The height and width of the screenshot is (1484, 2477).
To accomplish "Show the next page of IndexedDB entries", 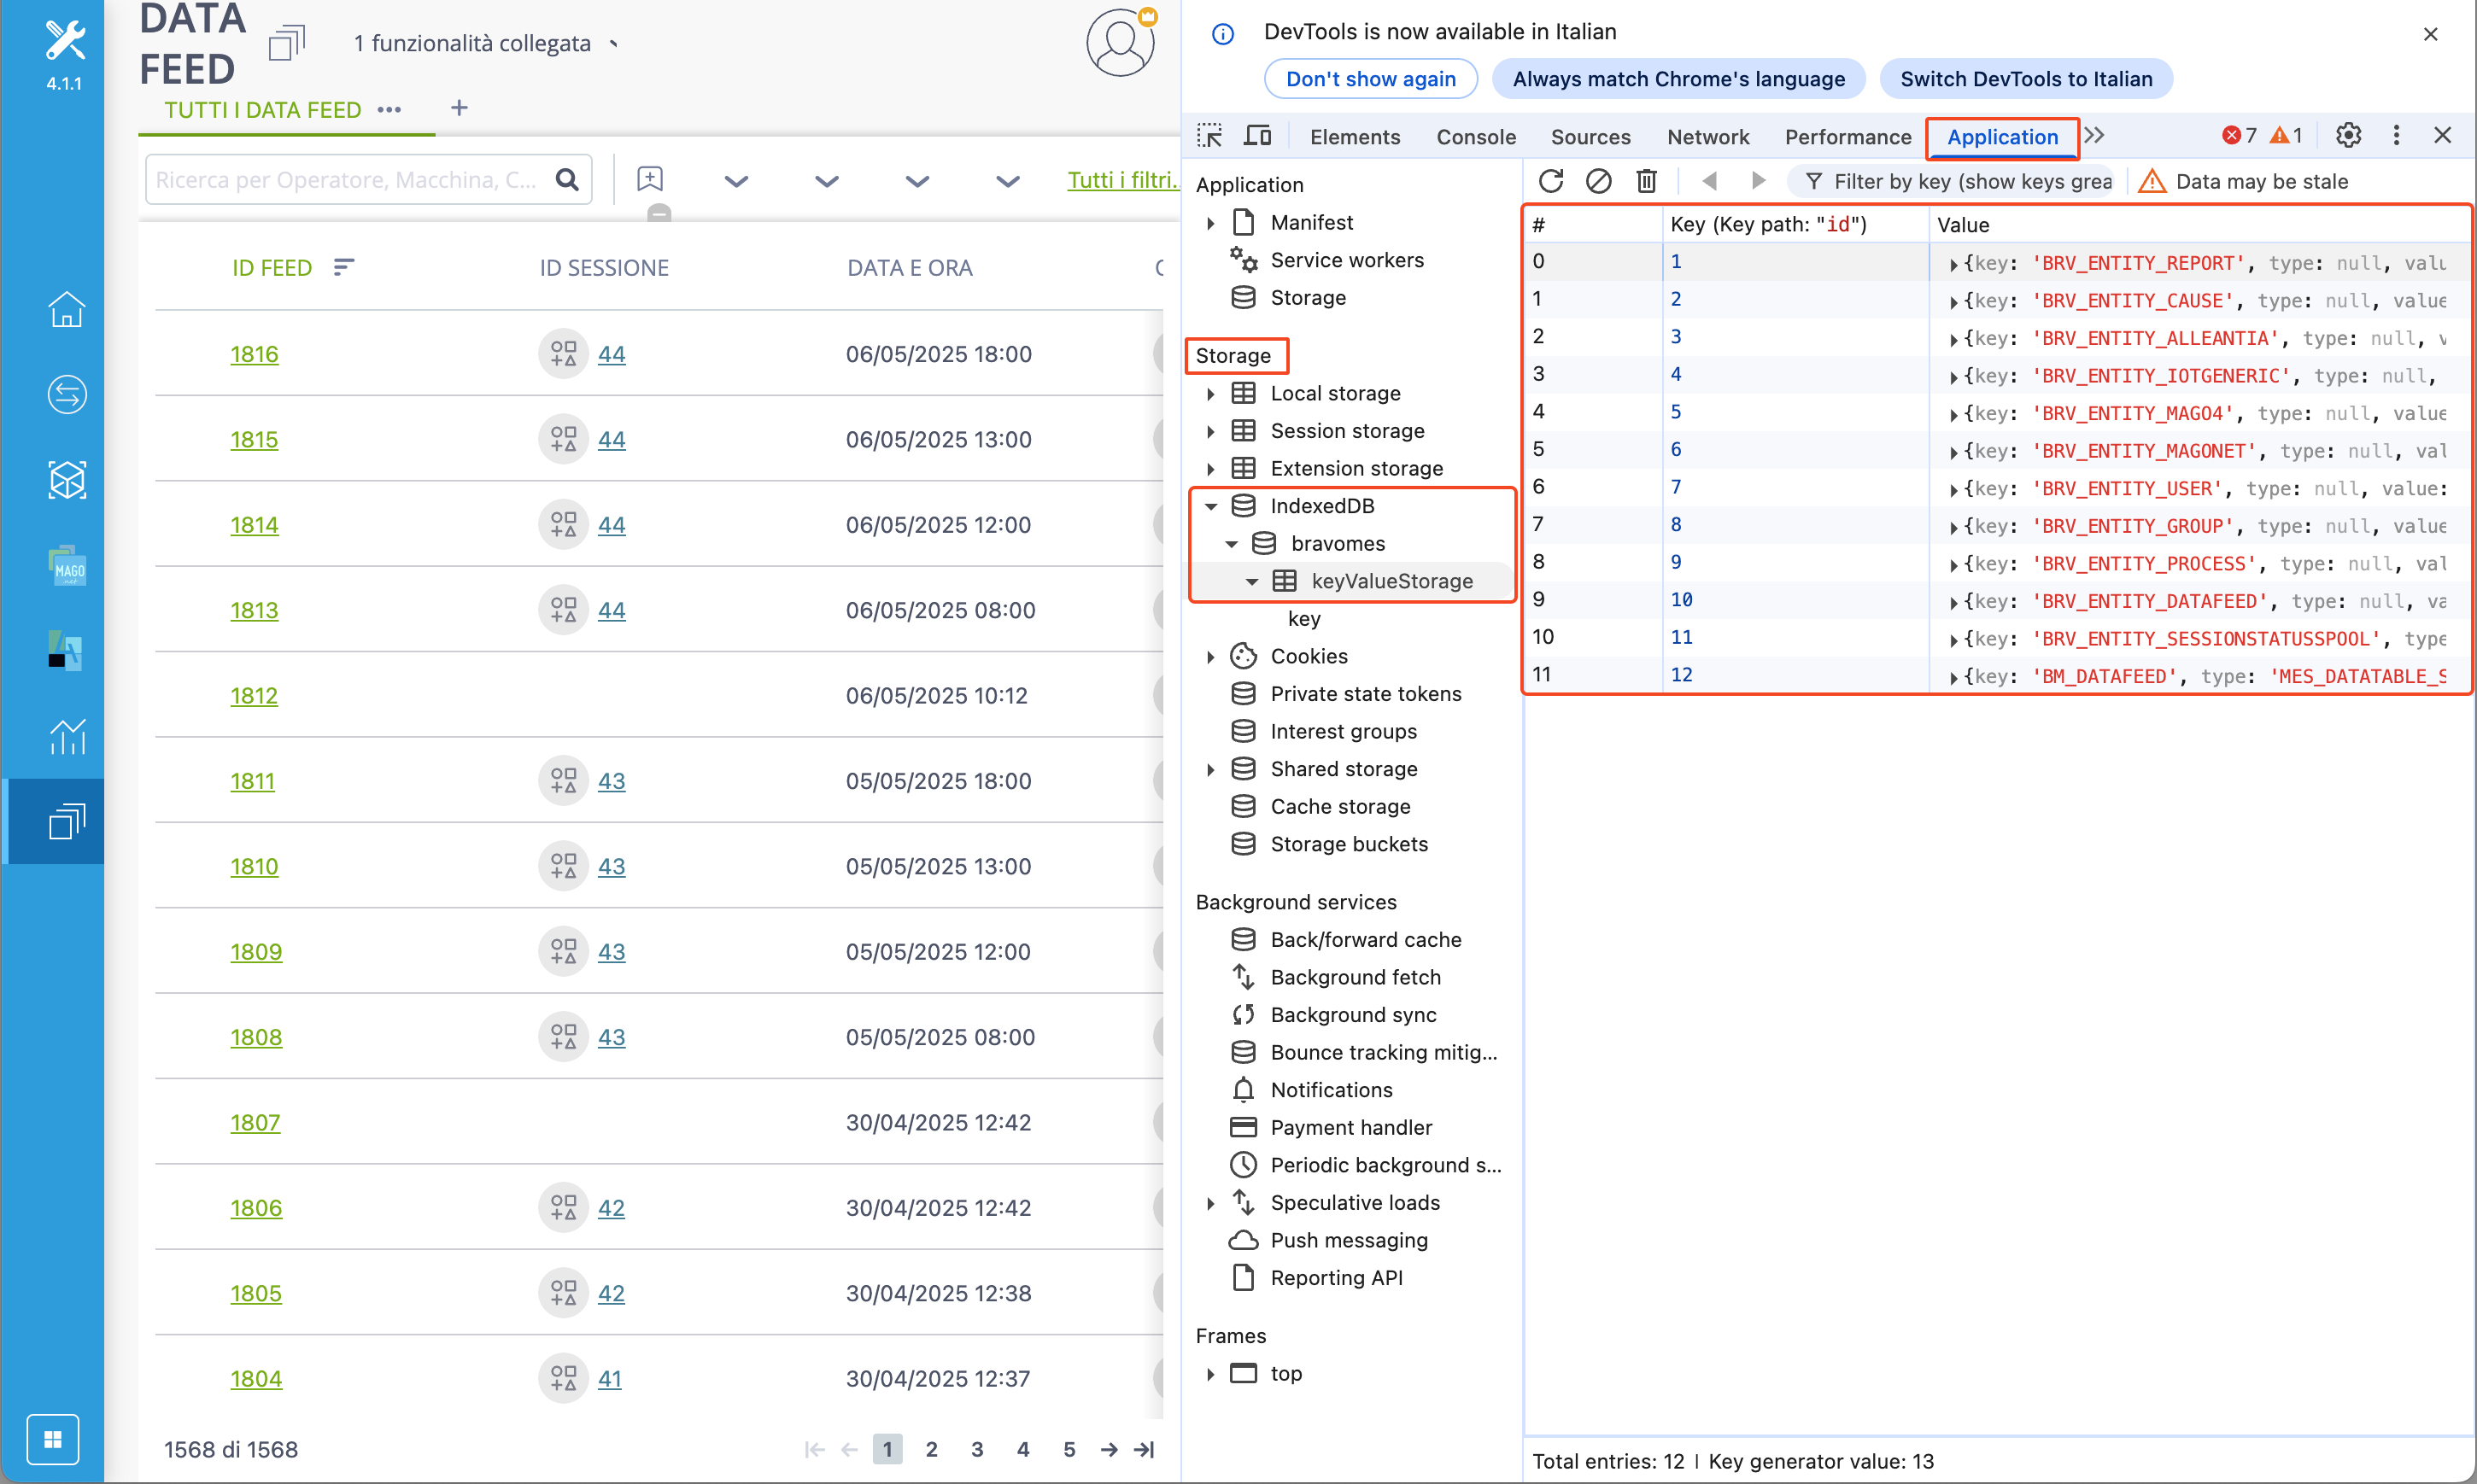I will (1758, 181).
